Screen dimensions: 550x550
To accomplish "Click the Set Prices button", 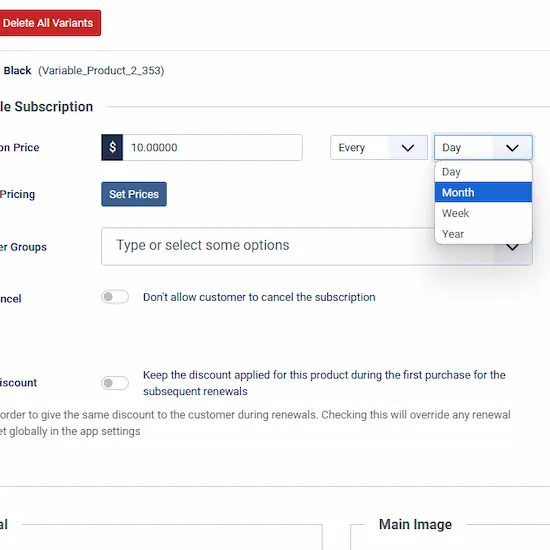I will [x=134, y=194].
